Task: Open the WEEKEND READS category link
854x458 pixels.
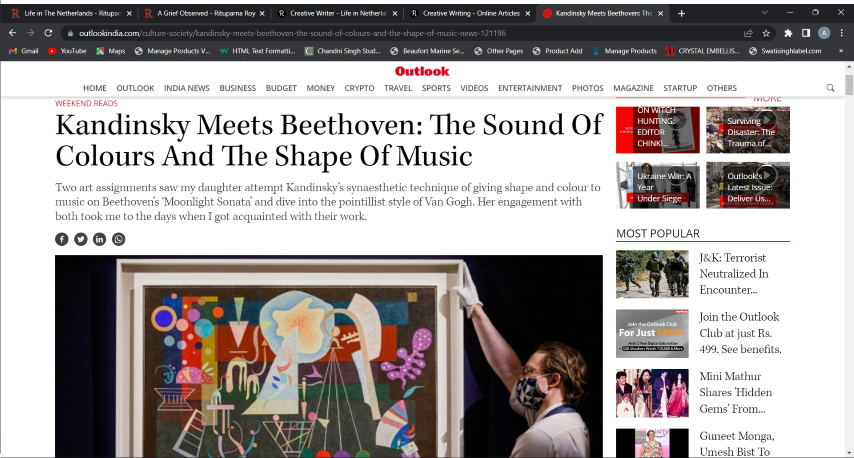Action: pos(86,103)
